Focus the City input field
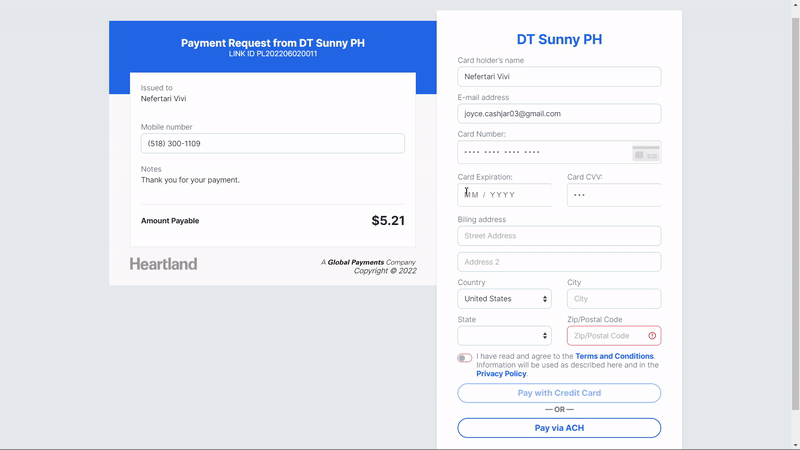Viewport: 800px width, 450px height. pos(613,299)
